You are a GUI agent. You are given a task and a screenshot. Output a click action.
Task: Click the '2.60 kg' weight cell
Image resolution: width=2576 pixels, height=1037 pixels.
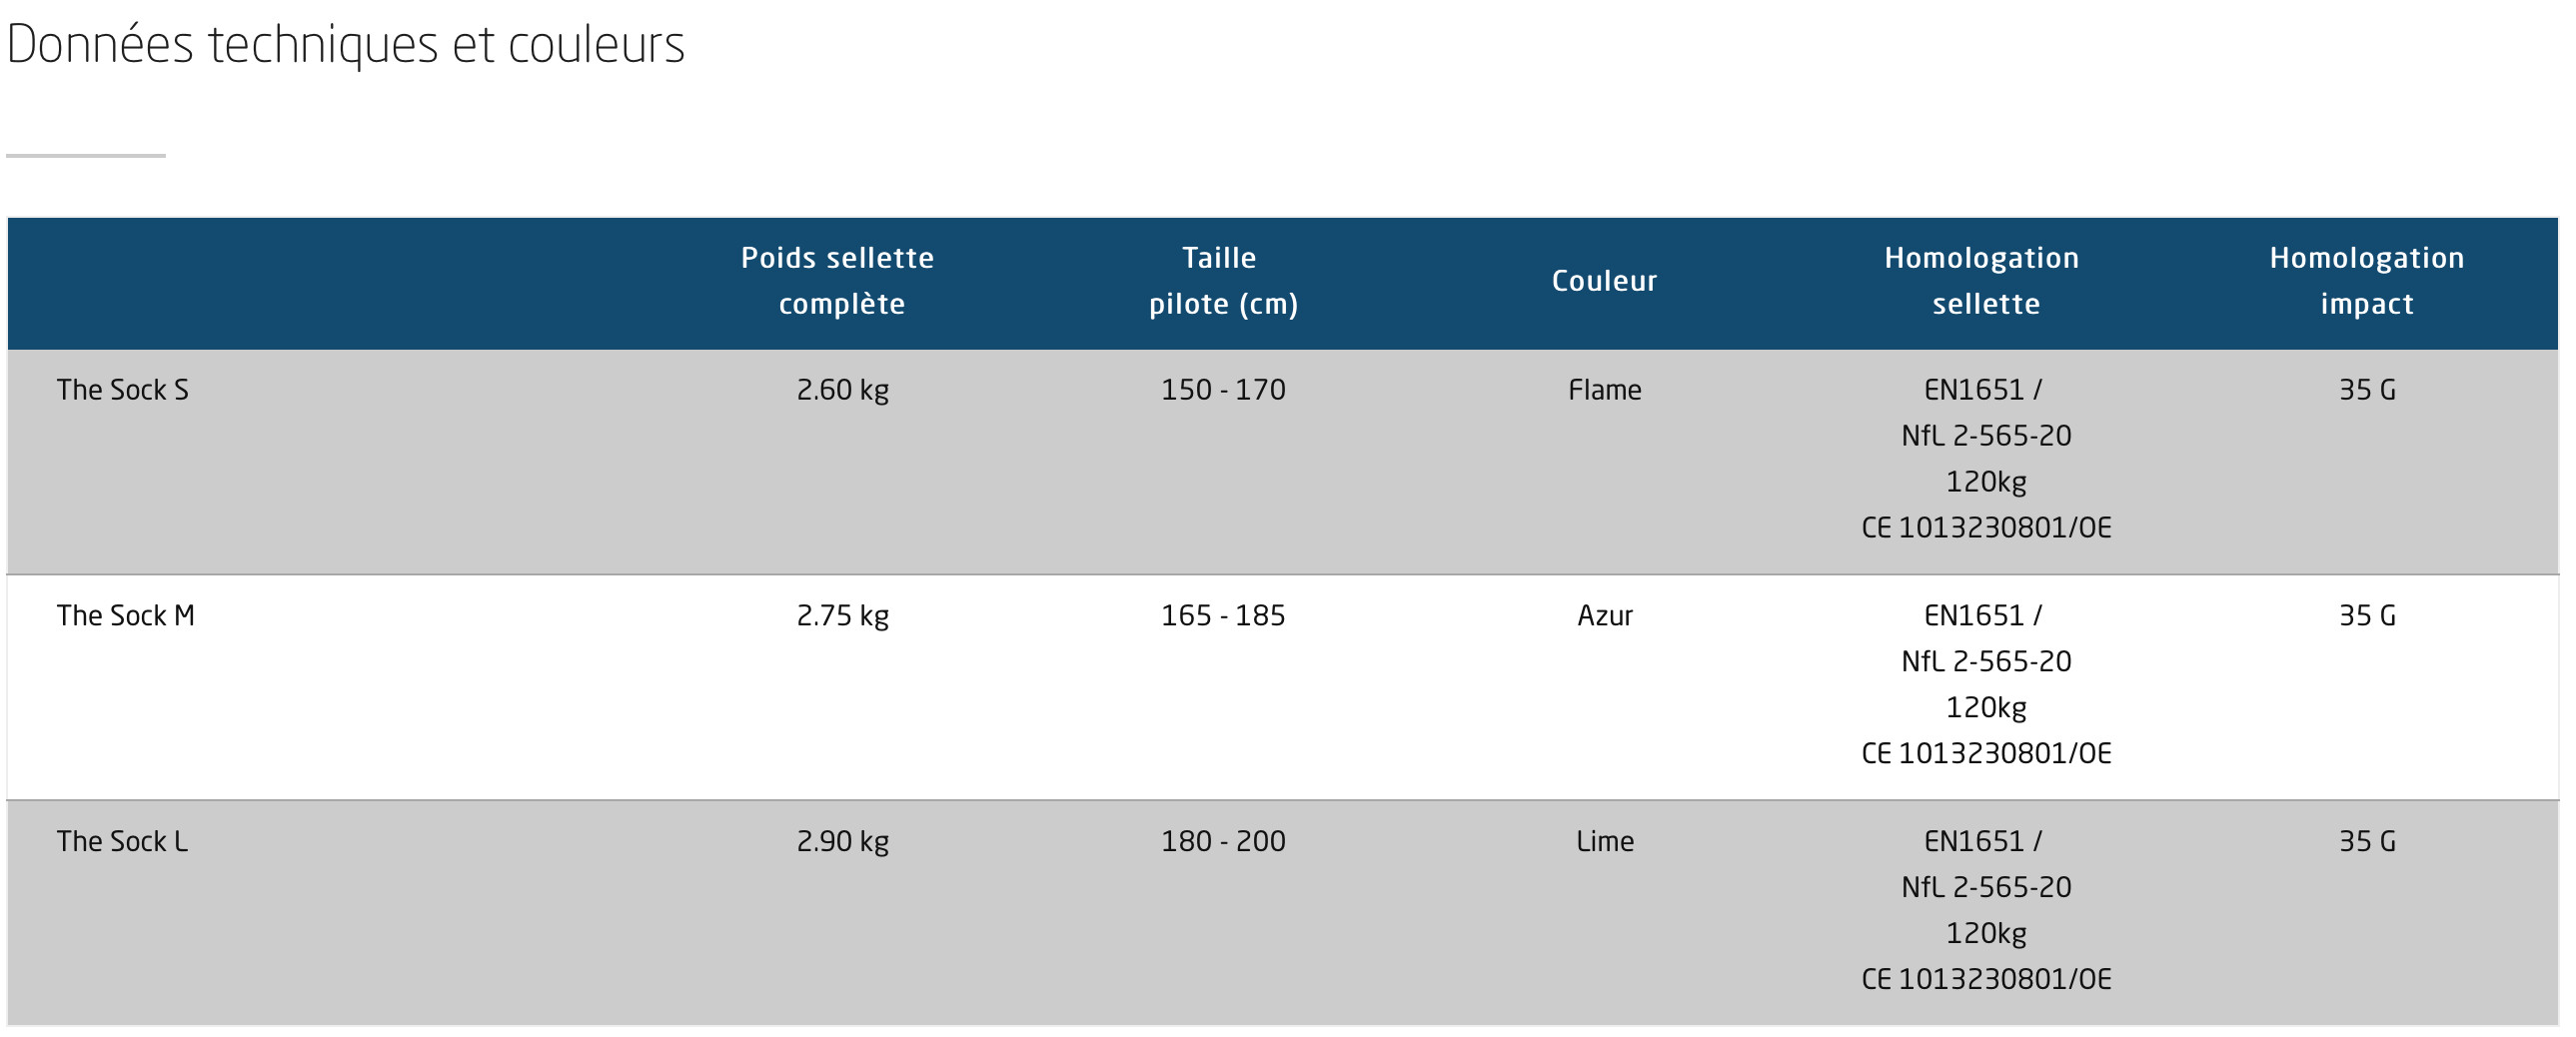click(842, 390)
